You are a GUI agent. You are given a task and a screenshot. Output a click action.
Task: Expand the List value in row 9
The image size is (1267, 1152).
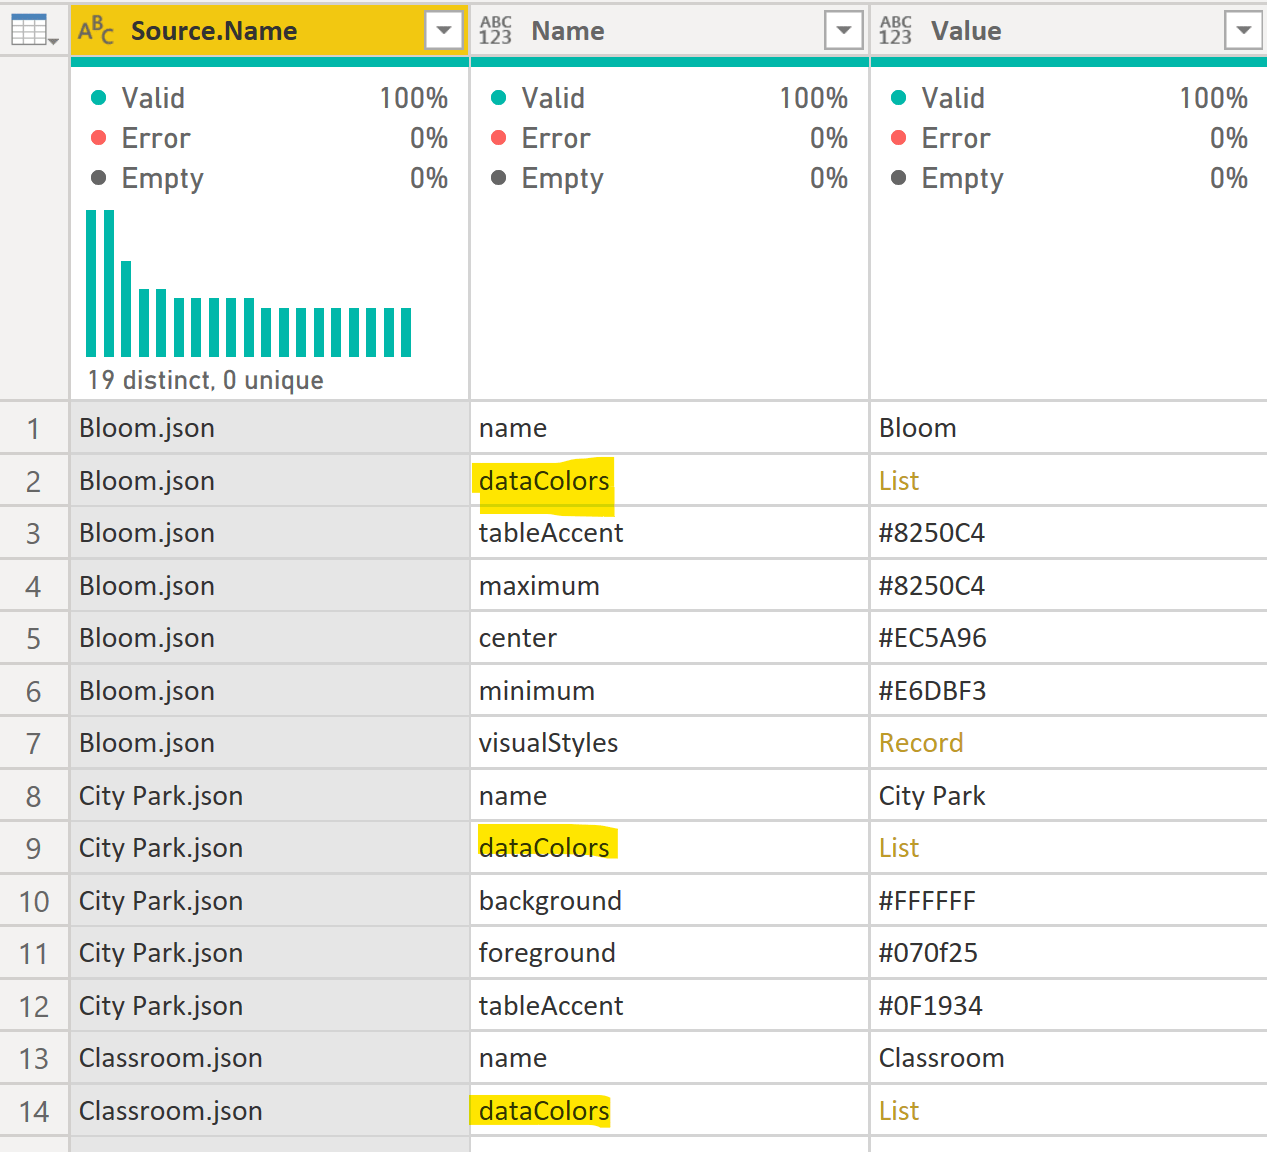point(899,848)
